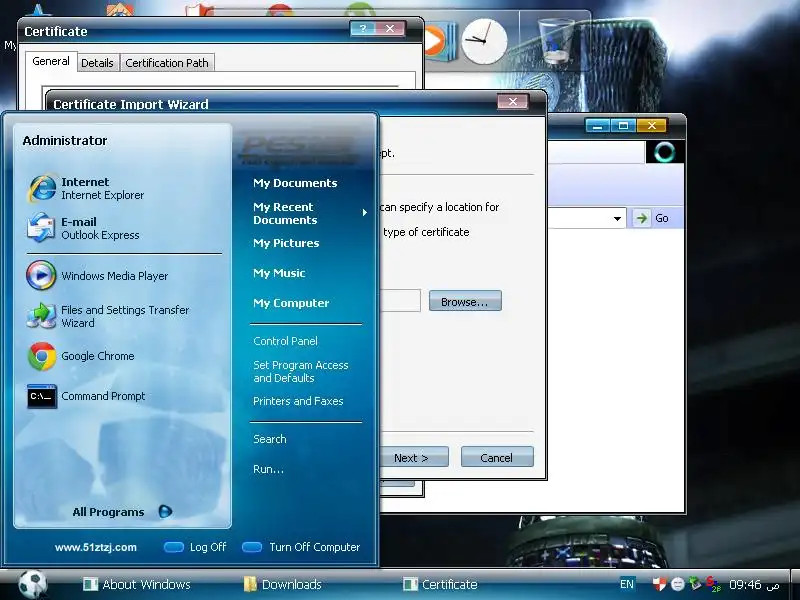
Task: Click the green network monitor tray icon
Action: pos(695,584)
